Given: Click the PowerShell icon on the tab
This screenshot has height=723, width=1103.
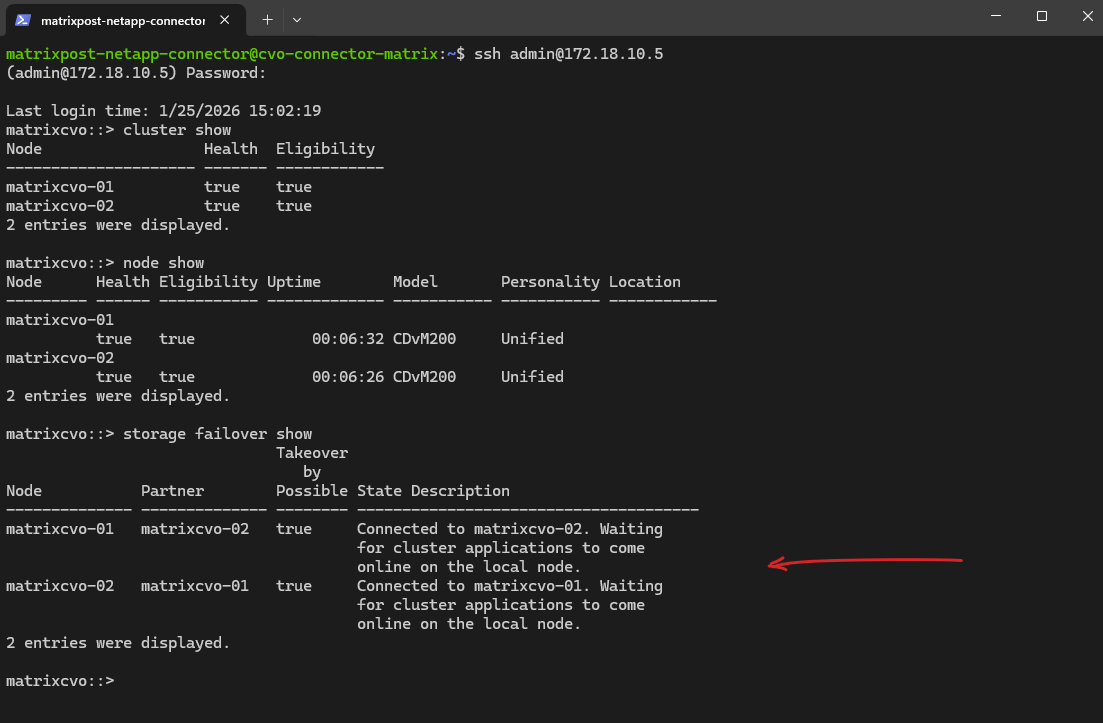Looking at the screenshot, I should click(x=22, y=19).
